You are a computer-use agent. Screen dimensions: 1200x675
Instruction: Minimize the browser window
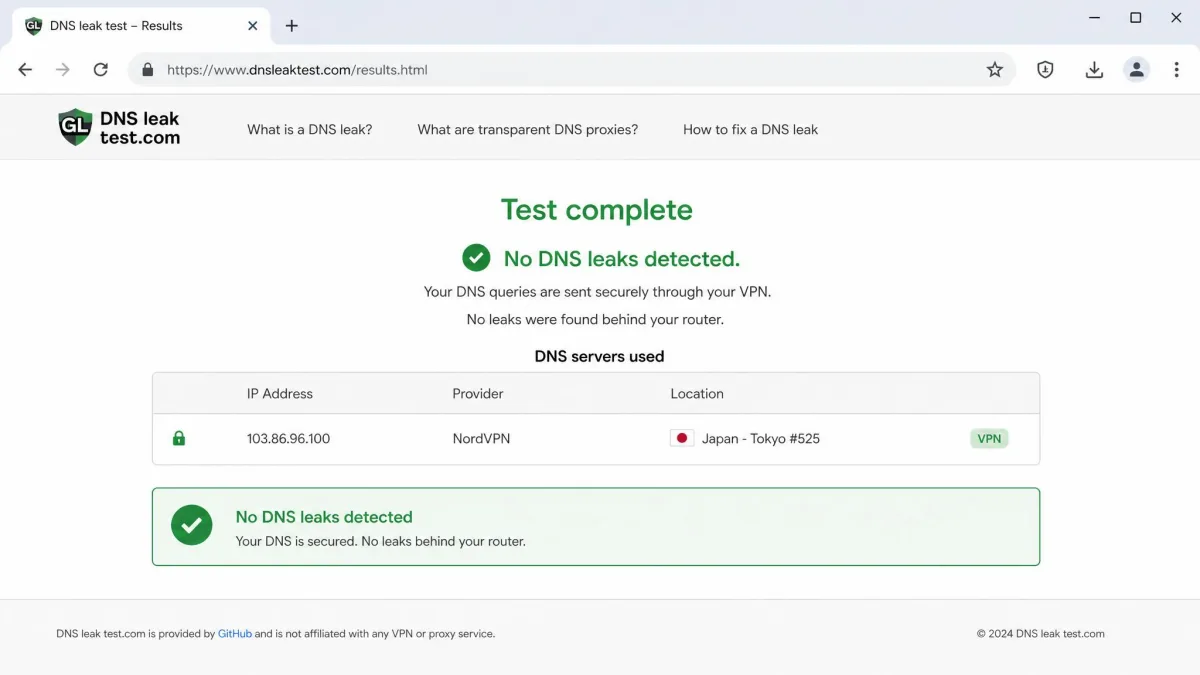[1094, 18]
